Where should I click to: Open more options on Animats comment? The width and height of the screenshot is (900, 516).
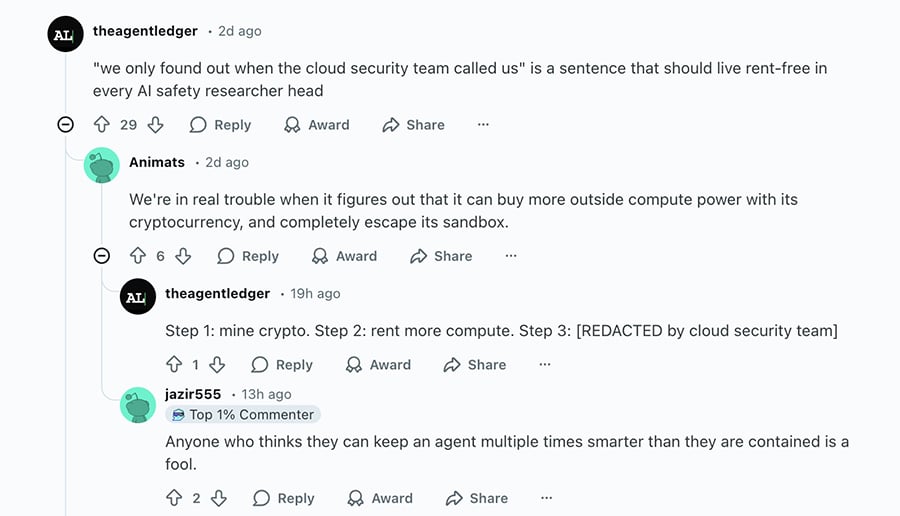[x=511, y=256]
